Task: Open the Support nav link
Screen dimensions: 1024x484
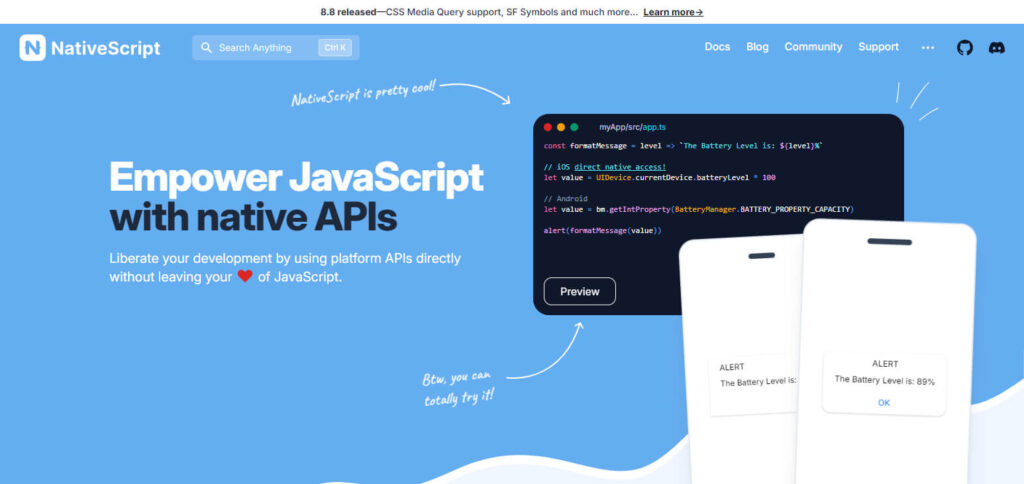Action: [878, 47]
